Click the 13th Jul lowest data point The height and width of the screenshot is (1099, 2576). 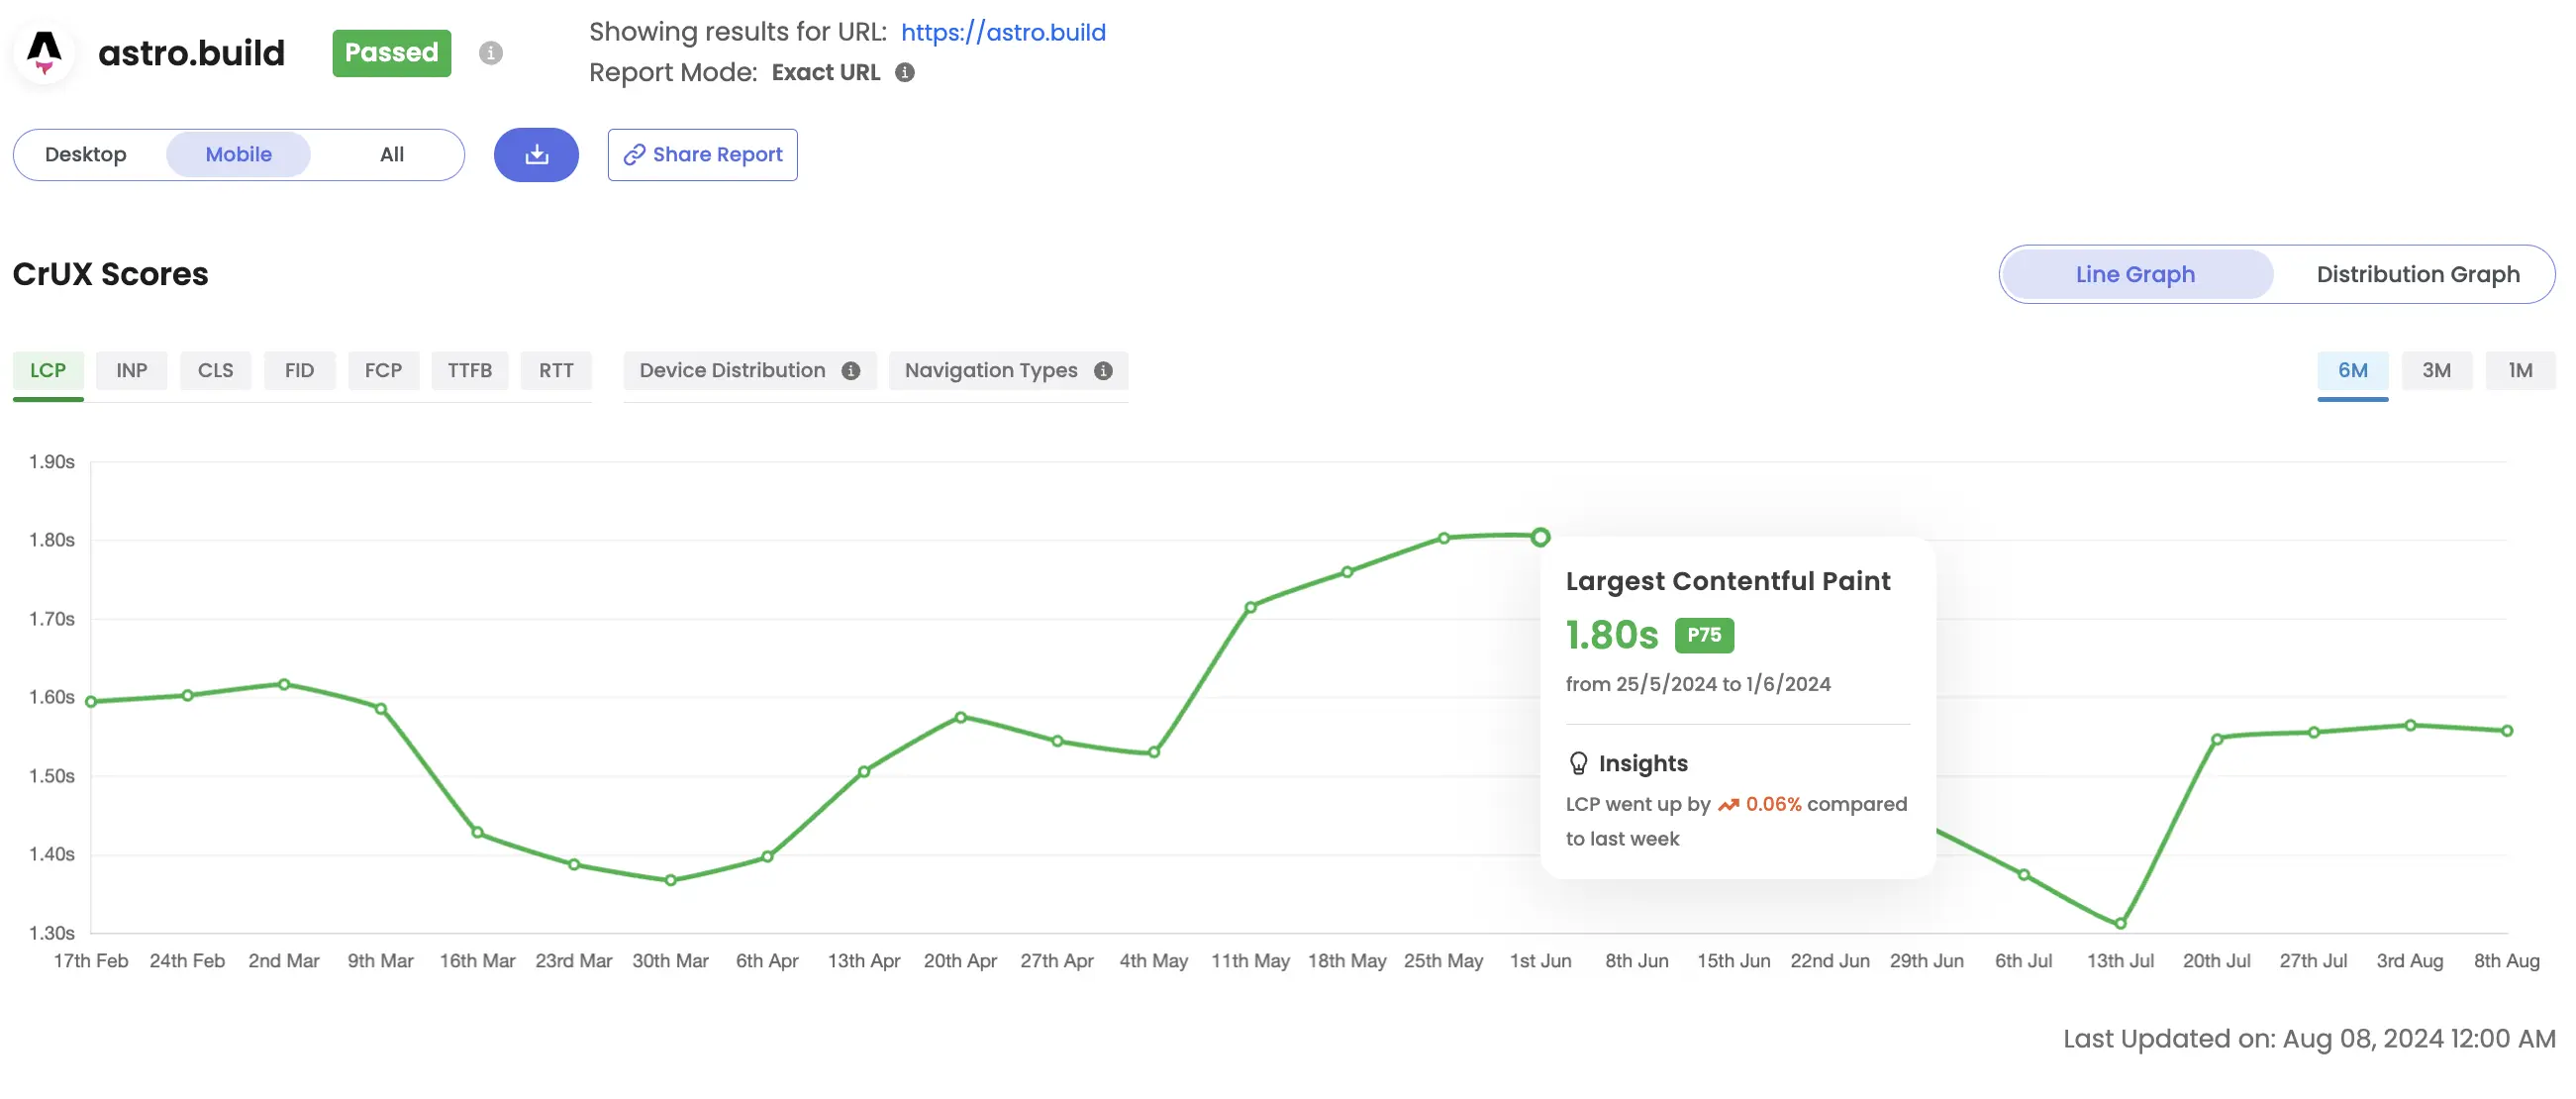2120,924
